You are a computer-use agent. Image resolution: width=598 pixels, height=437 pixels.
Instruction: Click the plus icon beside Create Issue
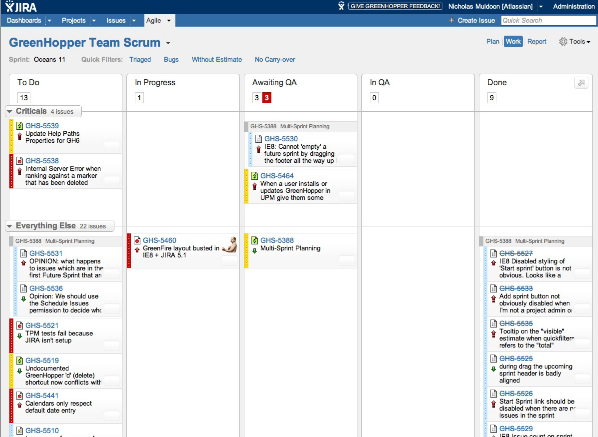452,21
